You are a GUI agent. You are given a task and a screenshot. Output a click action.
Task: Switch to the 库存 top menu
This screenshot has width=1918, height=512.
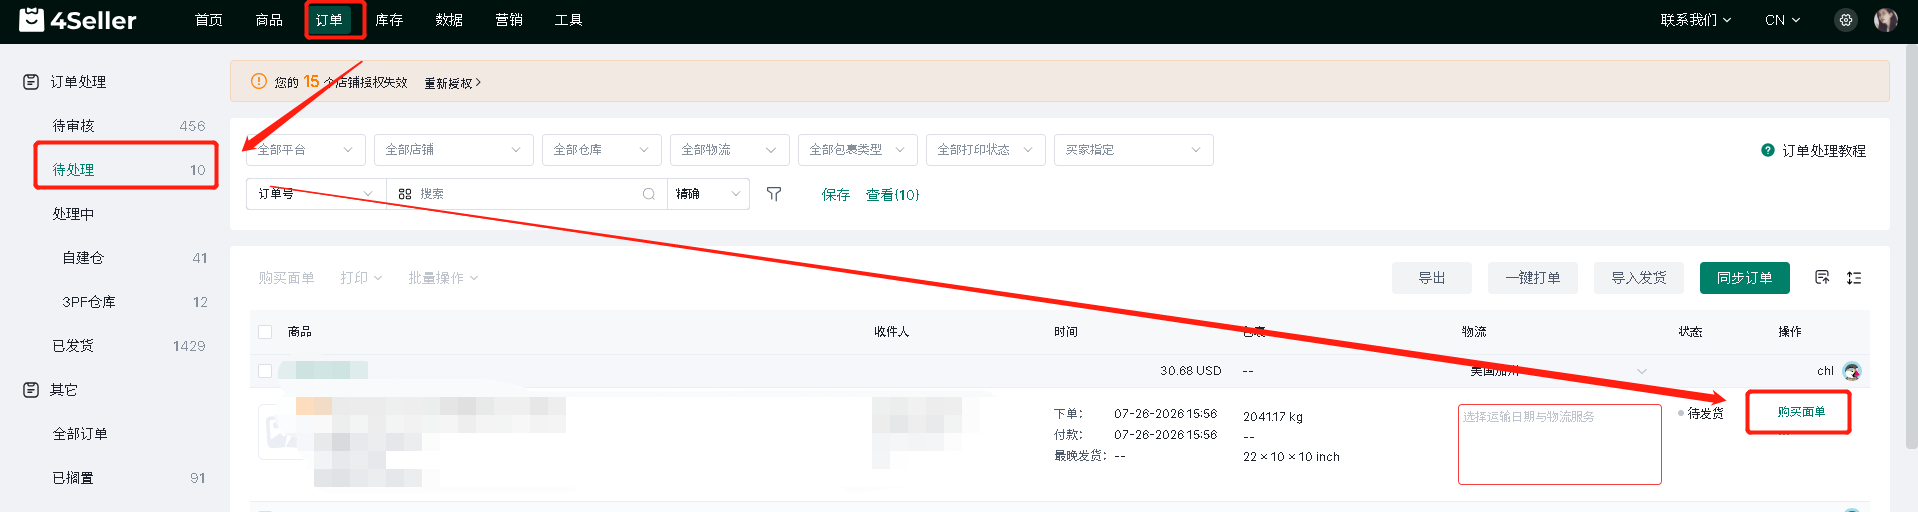(389, 20)
